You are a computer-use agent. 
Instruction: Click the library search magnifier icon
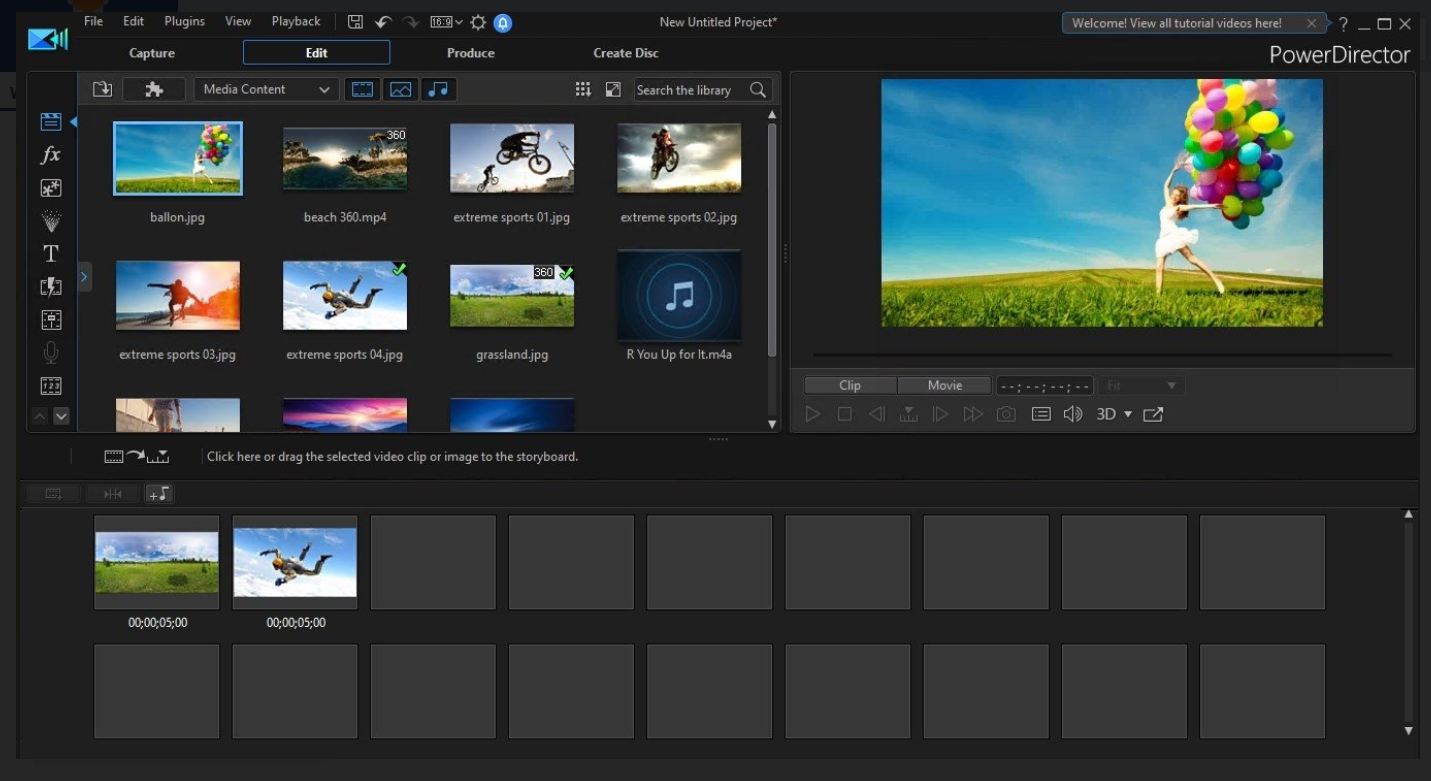[x=758, y=90]
